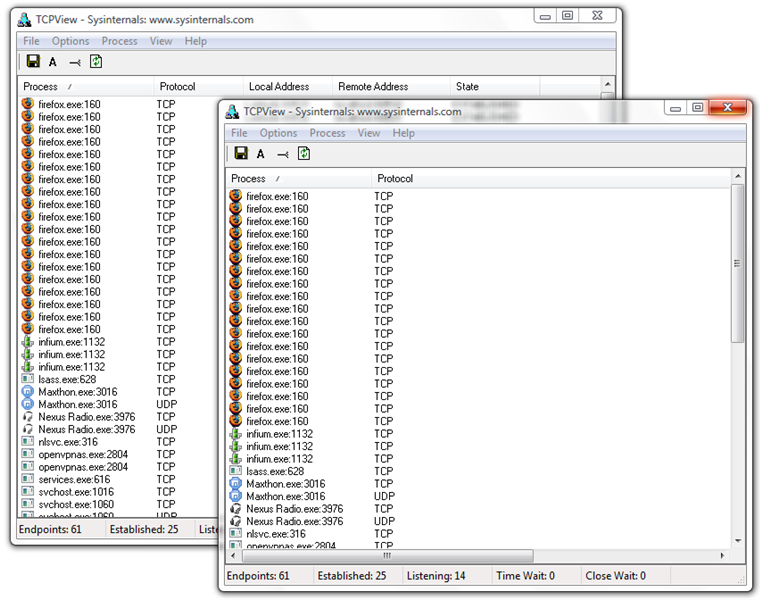This screenshot has height=600, width=762.
Task: Click front window vertical scrollbar up arrow
Action: click(x=738, y=176)
